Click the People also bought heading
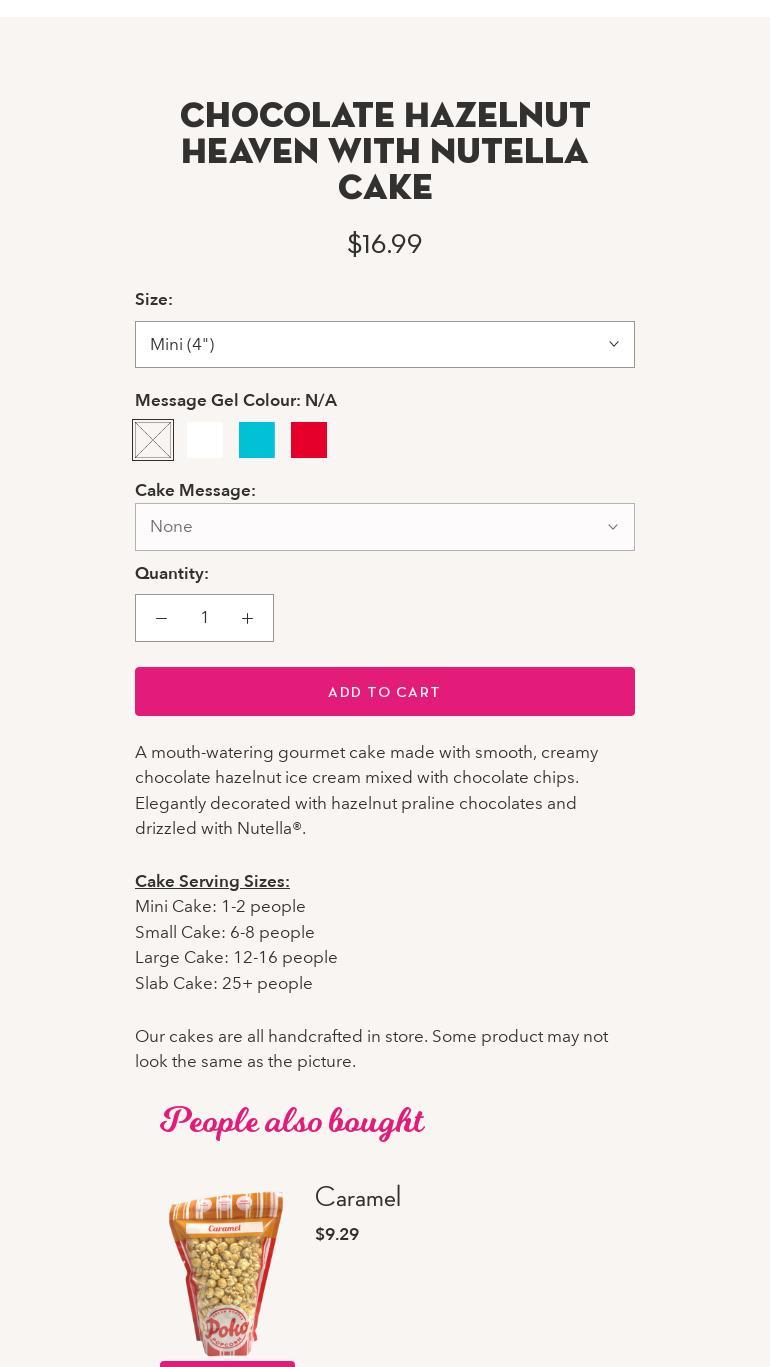Image resolution: width=770 pixels, height=1367 pixels. pyautogui.click(x=292, y=1121)
